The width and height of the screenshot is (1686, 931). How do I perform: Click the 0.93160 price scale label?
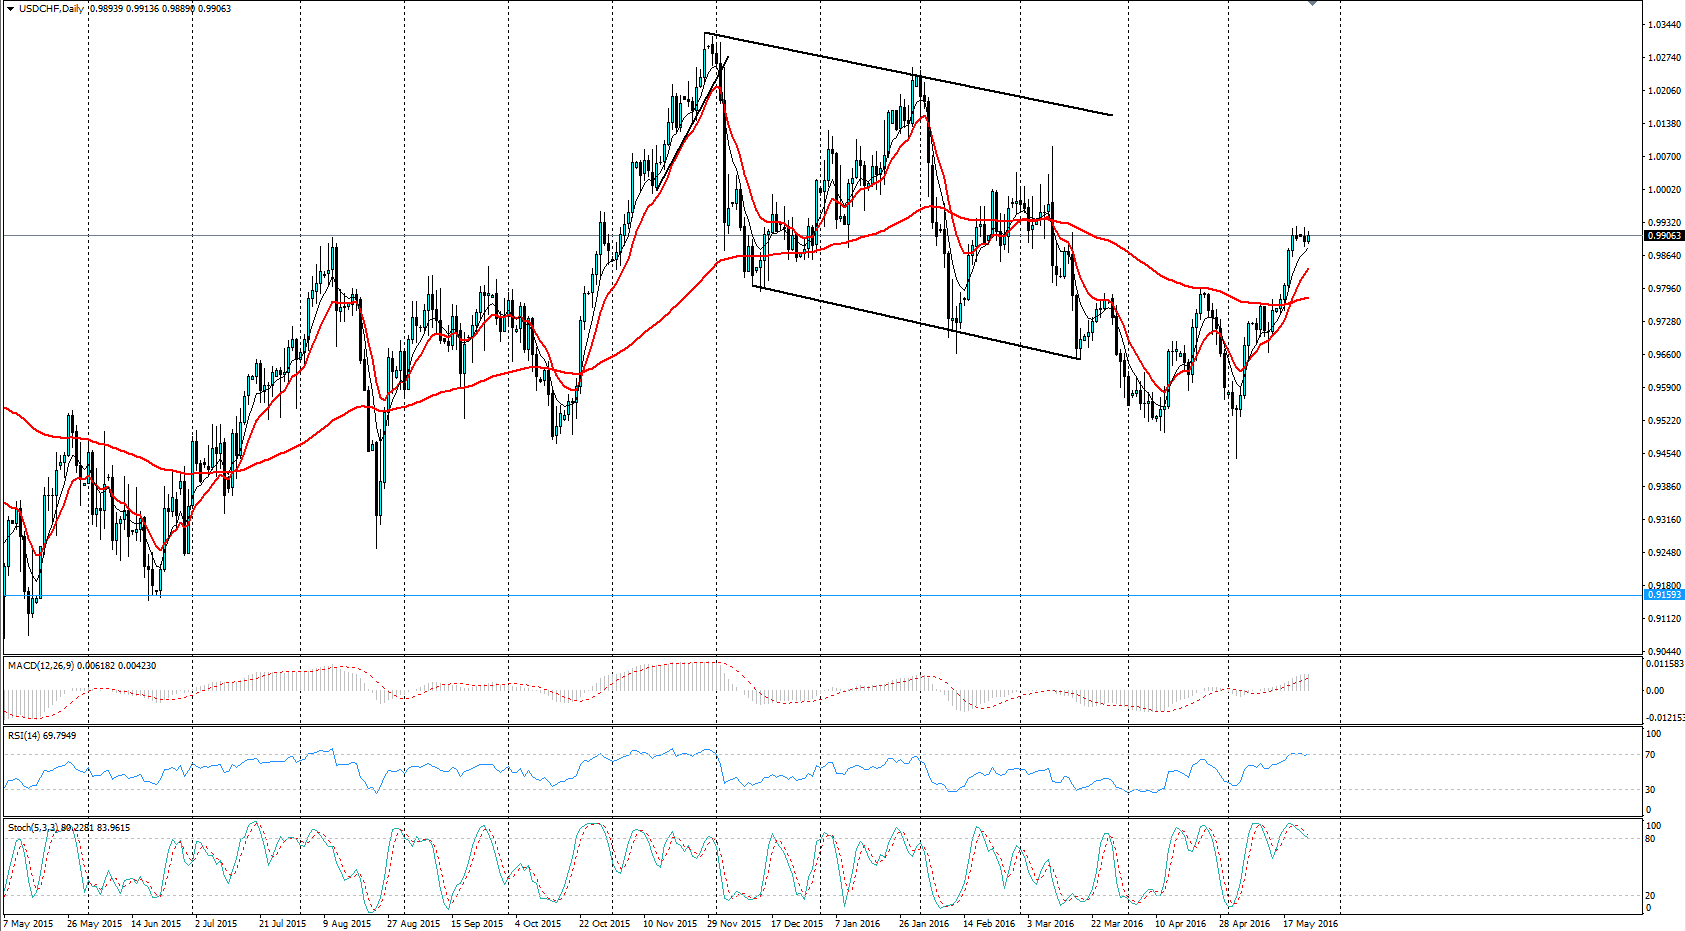pos(1664,520)
